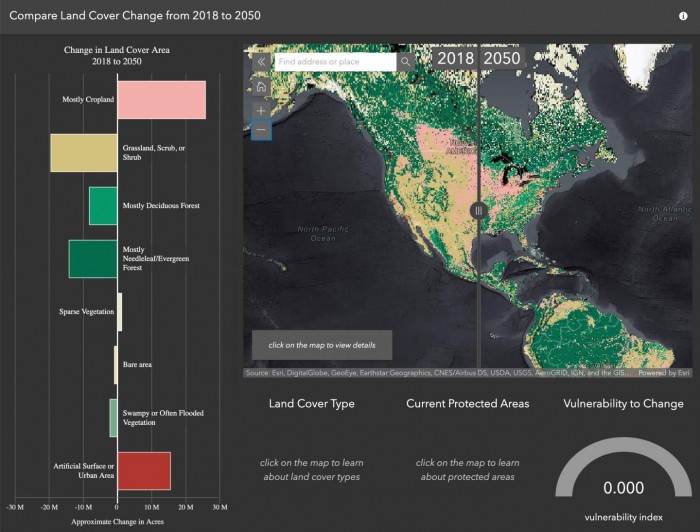Click the Powered by Esri link
Viewport: 700px width, 532px height.
664,373
